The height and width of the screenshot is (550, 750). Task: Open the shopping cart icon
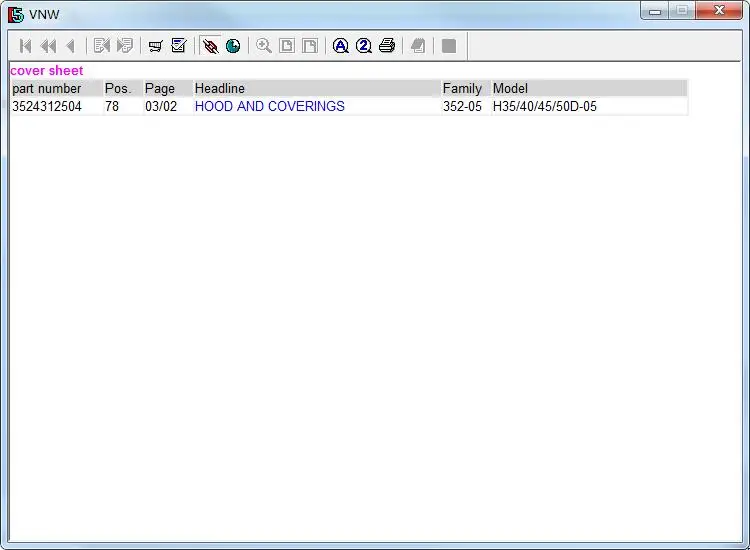(x=155, y=46)
